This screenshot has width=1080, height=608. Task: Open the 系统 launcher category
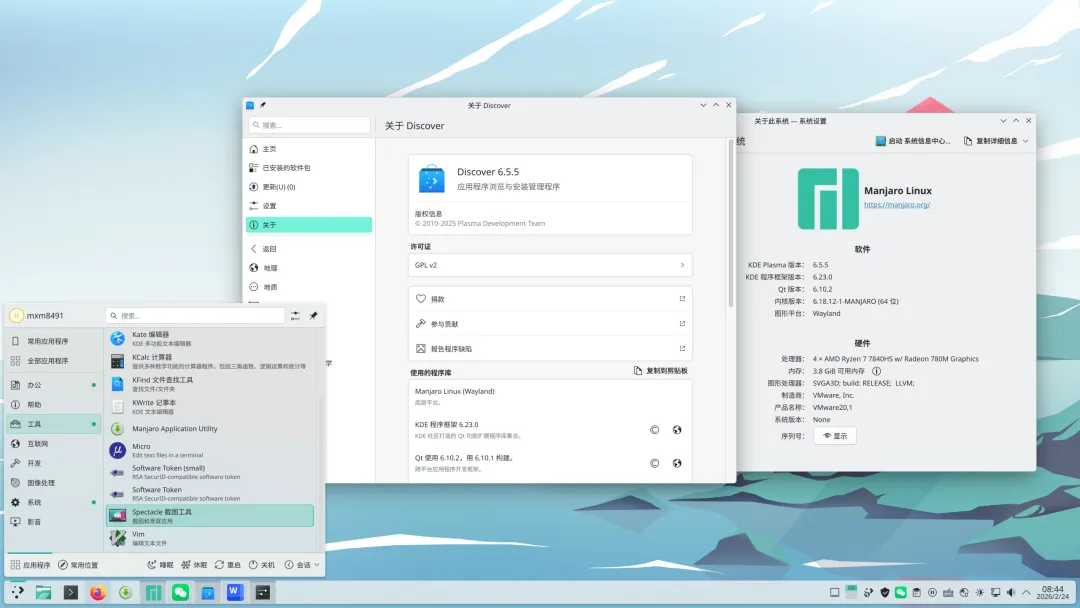[54, 502]
